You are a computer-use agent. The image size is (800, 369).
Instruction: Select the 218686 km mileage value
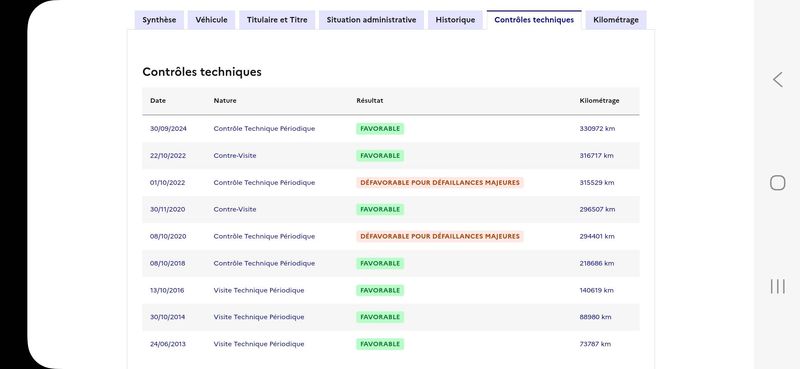tap(597, 263)
